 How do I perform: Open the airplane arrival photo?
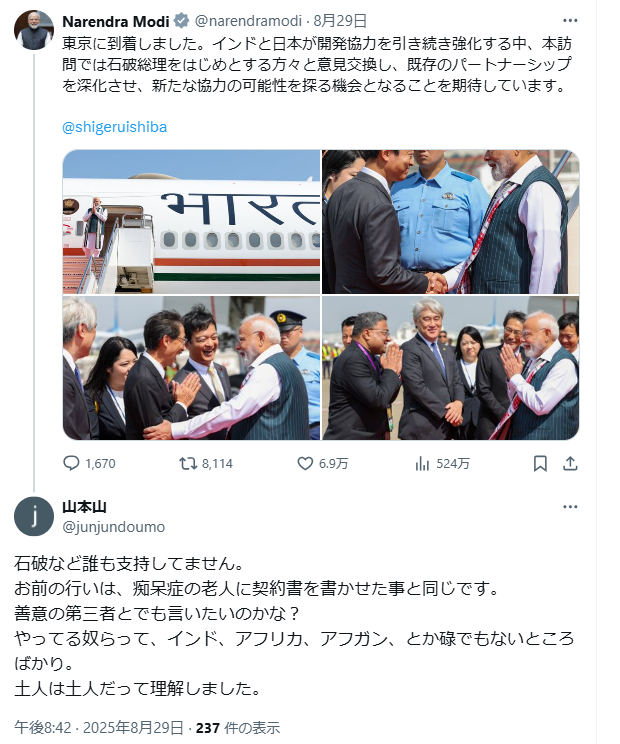192,222
